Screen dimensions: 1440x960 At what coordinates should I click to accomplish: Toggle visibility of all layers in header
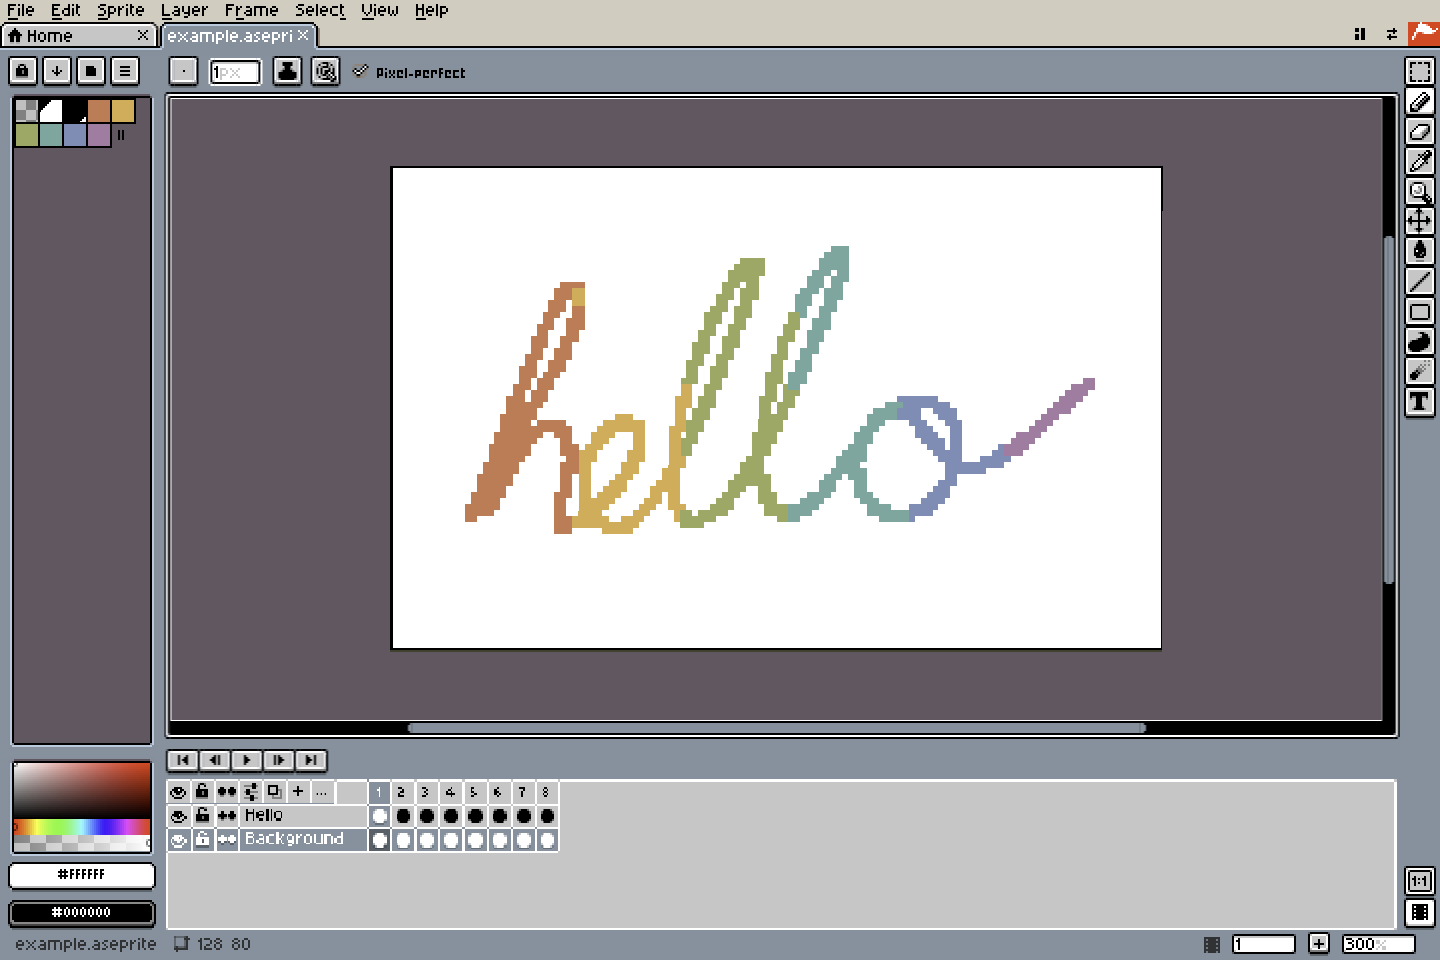click(178, 792)
